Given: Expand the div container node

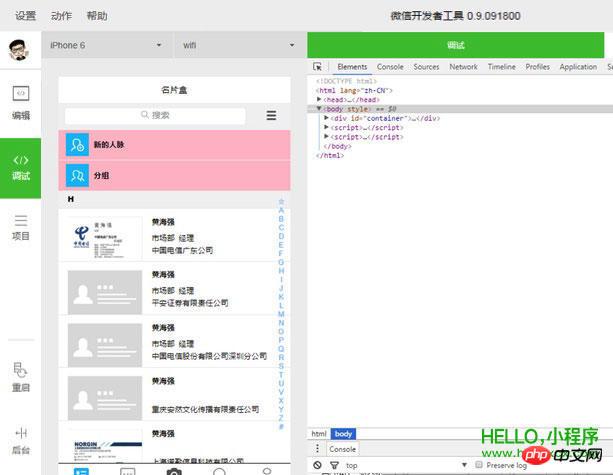Looking at the screenshot, I should coord(327,118).
